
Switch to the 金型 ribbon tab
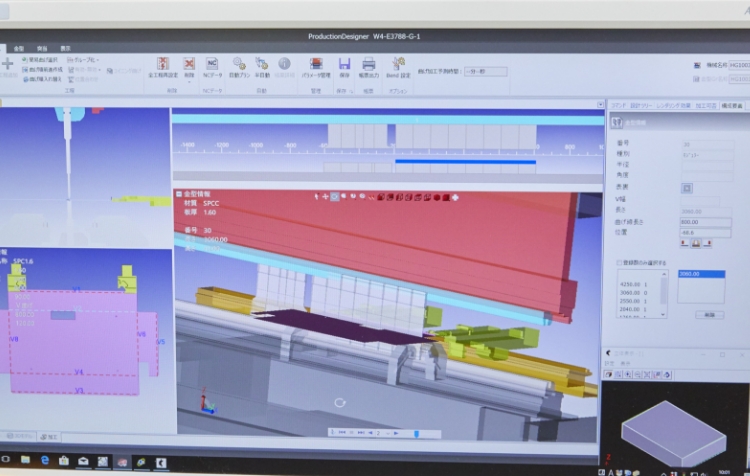[x=19, y=48]
